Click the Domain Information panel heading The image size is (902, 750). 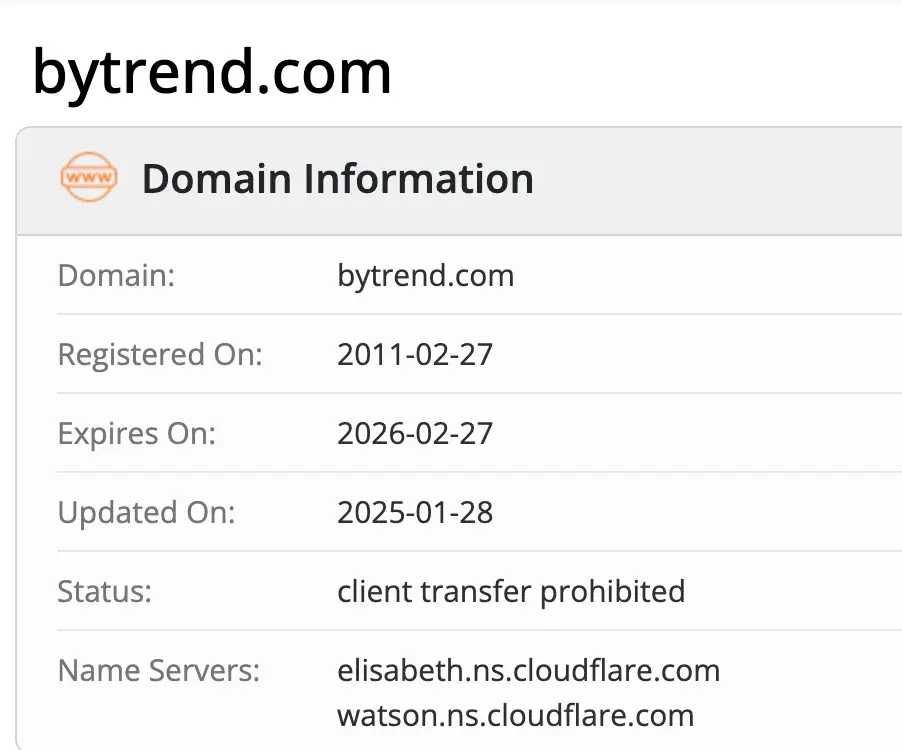[337, 179]
